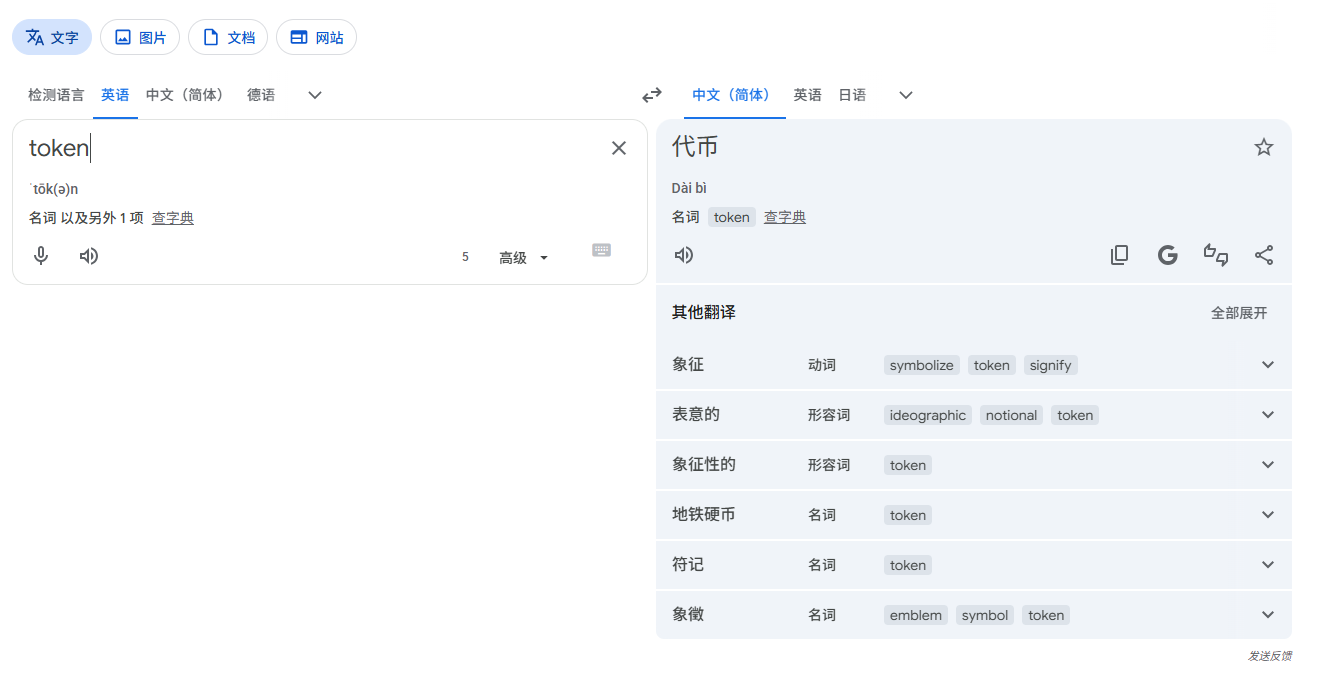1336x690 pixels.
Task: Open the 高级 dropdown
Action: coord(524,258)
